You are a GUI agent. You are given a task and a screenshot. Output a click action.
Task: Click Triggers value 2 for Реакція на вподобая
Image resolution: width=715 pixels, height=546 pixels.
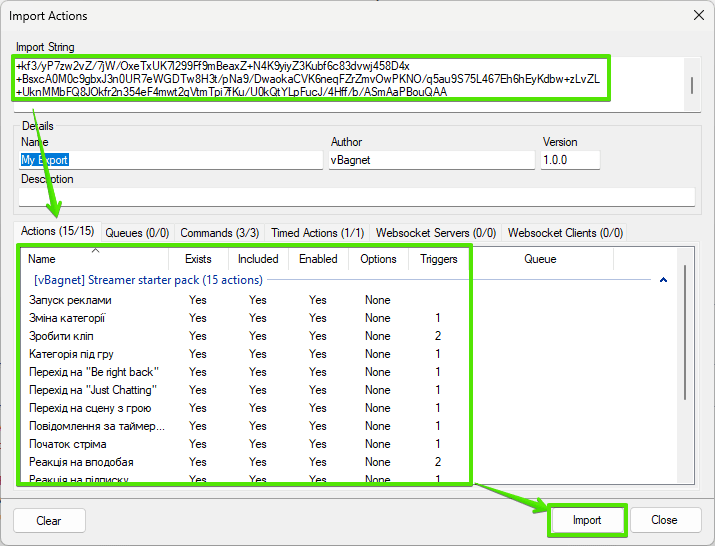click(438, 462)
